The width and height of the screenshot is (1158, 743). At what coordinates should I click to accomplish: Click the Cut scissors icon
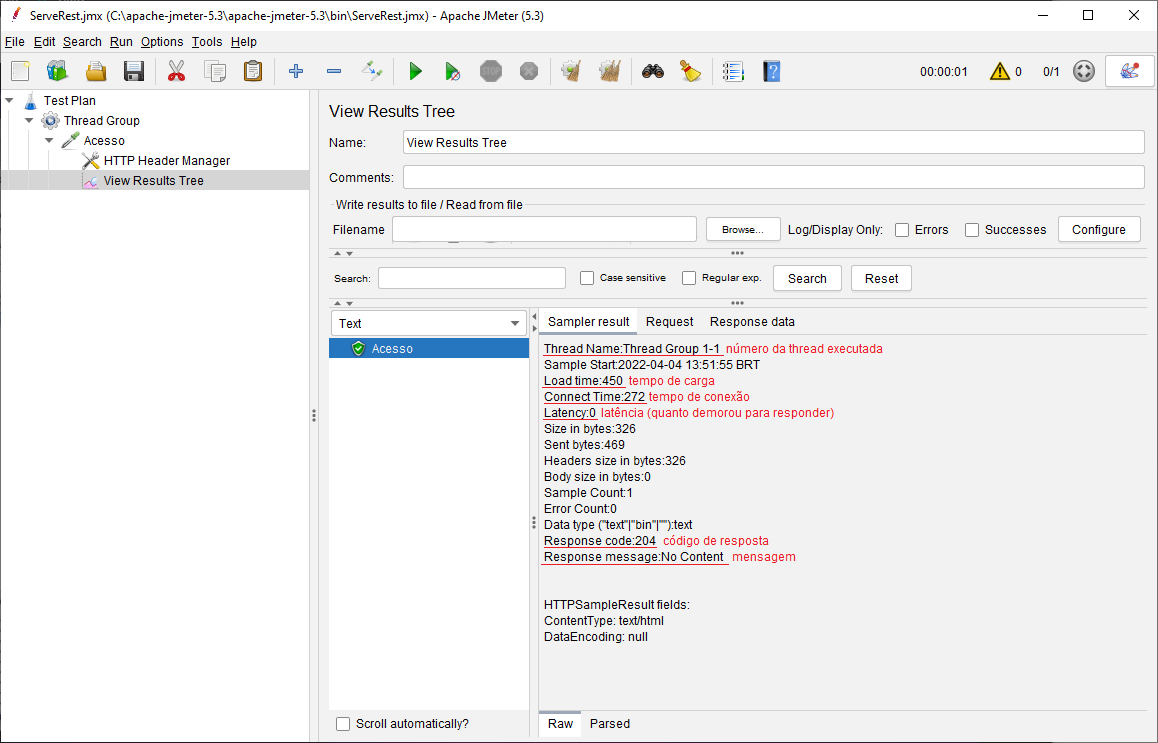(x=176, y=72)
